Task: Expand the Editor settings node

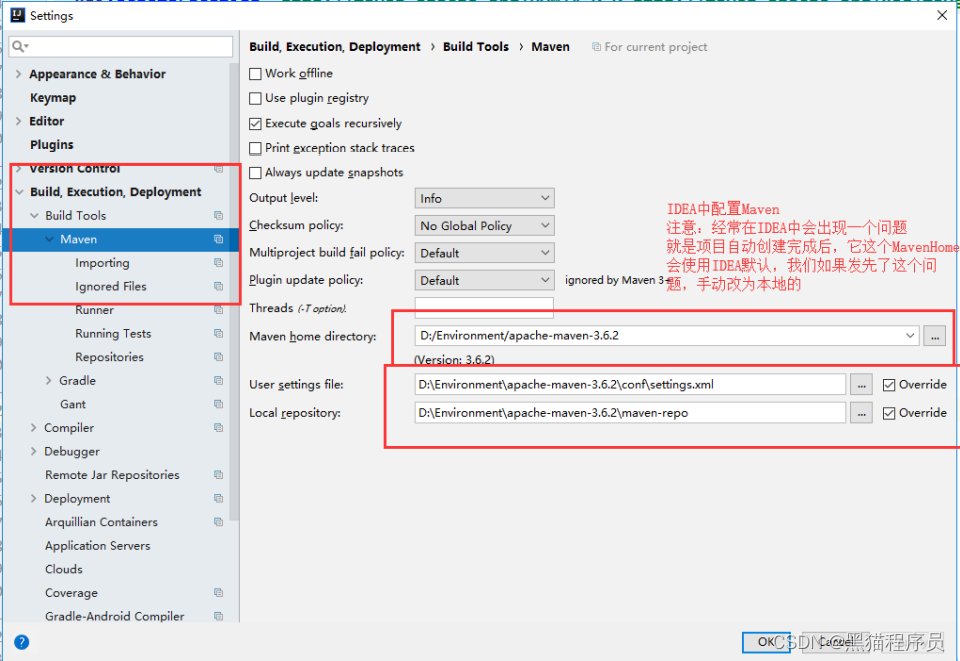Action: point(18,121)
